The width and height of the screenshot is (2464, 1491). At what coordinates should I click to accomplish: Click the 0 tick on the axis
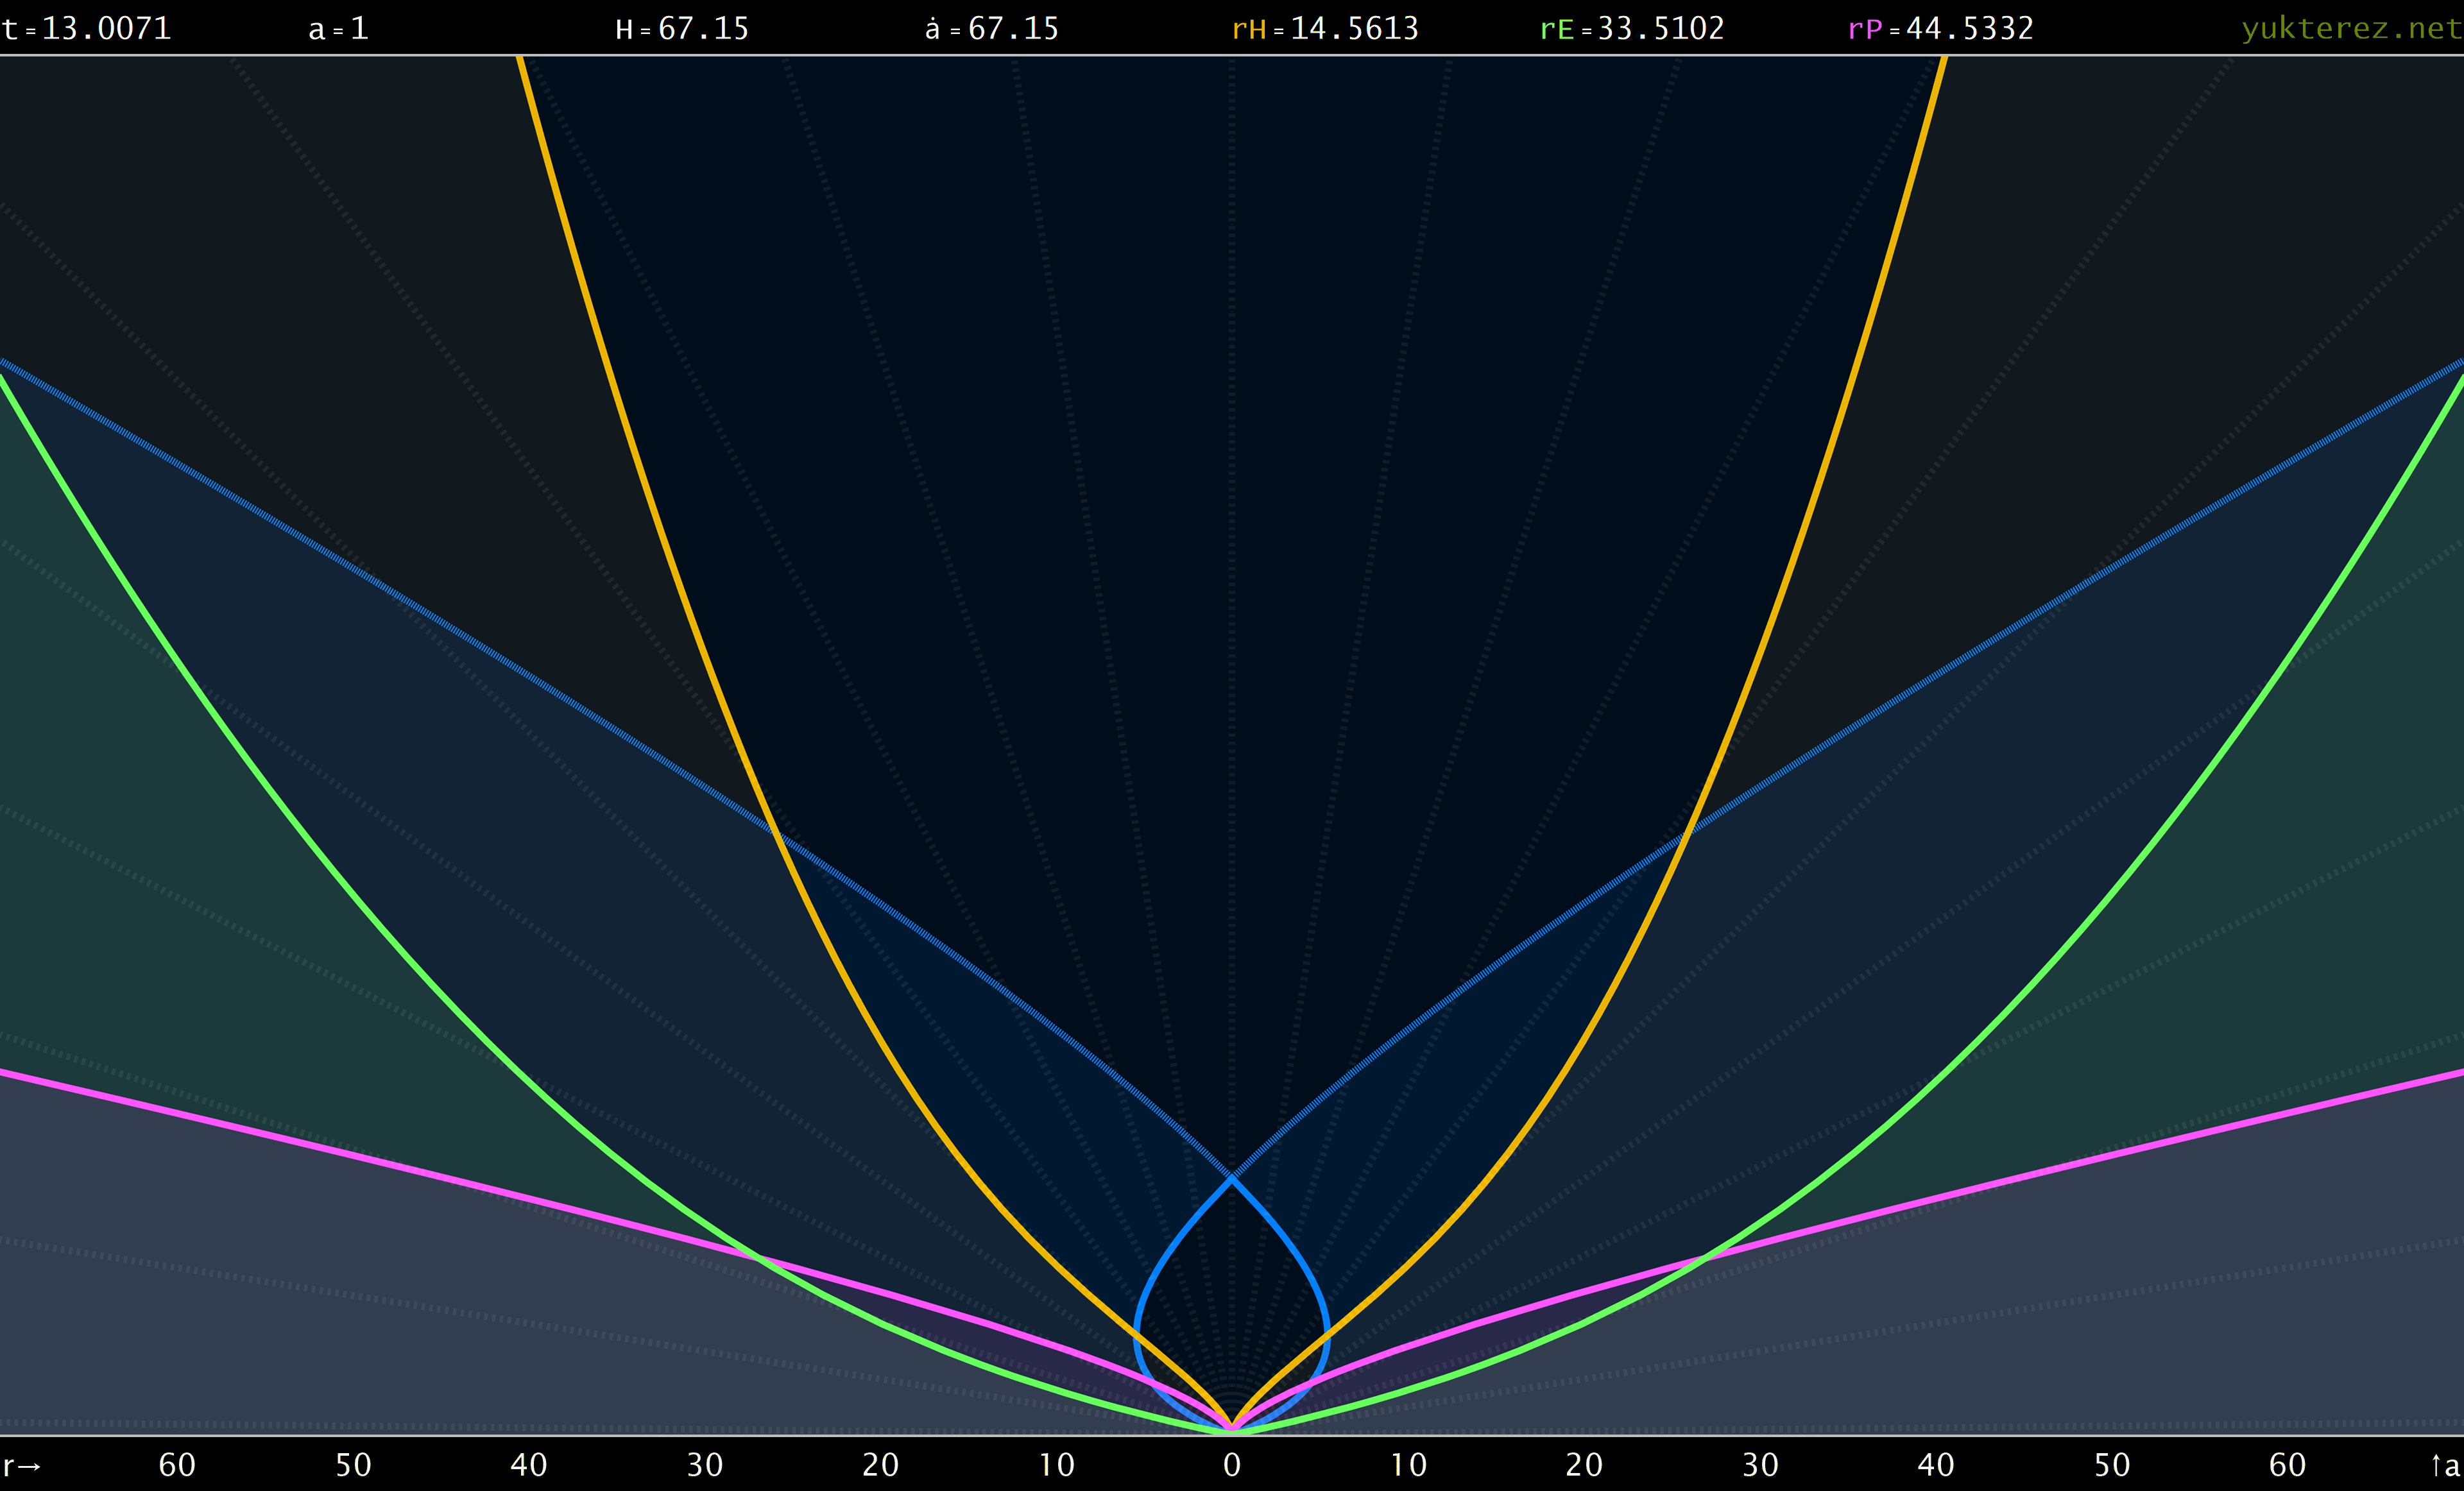click(1232, 1466)
